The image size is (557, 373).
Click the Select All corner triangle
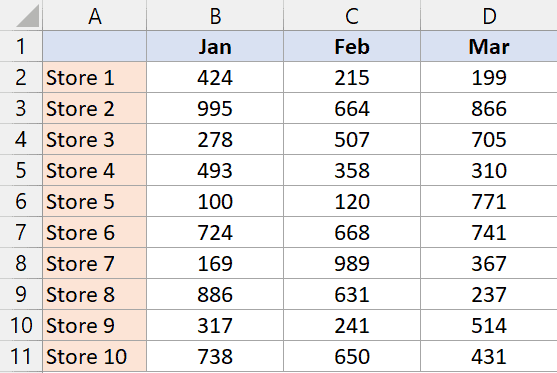pos(27,16)
